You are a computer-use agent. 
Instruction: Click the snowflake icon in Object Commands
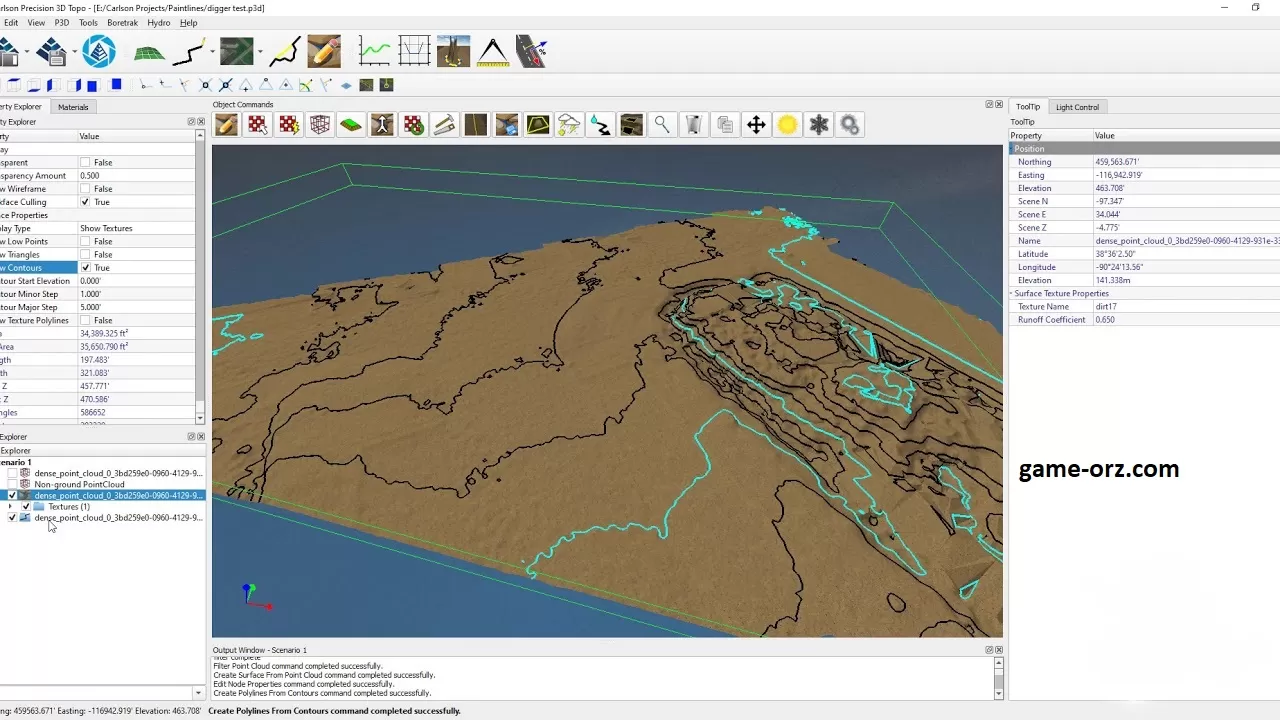pos(819,125)
